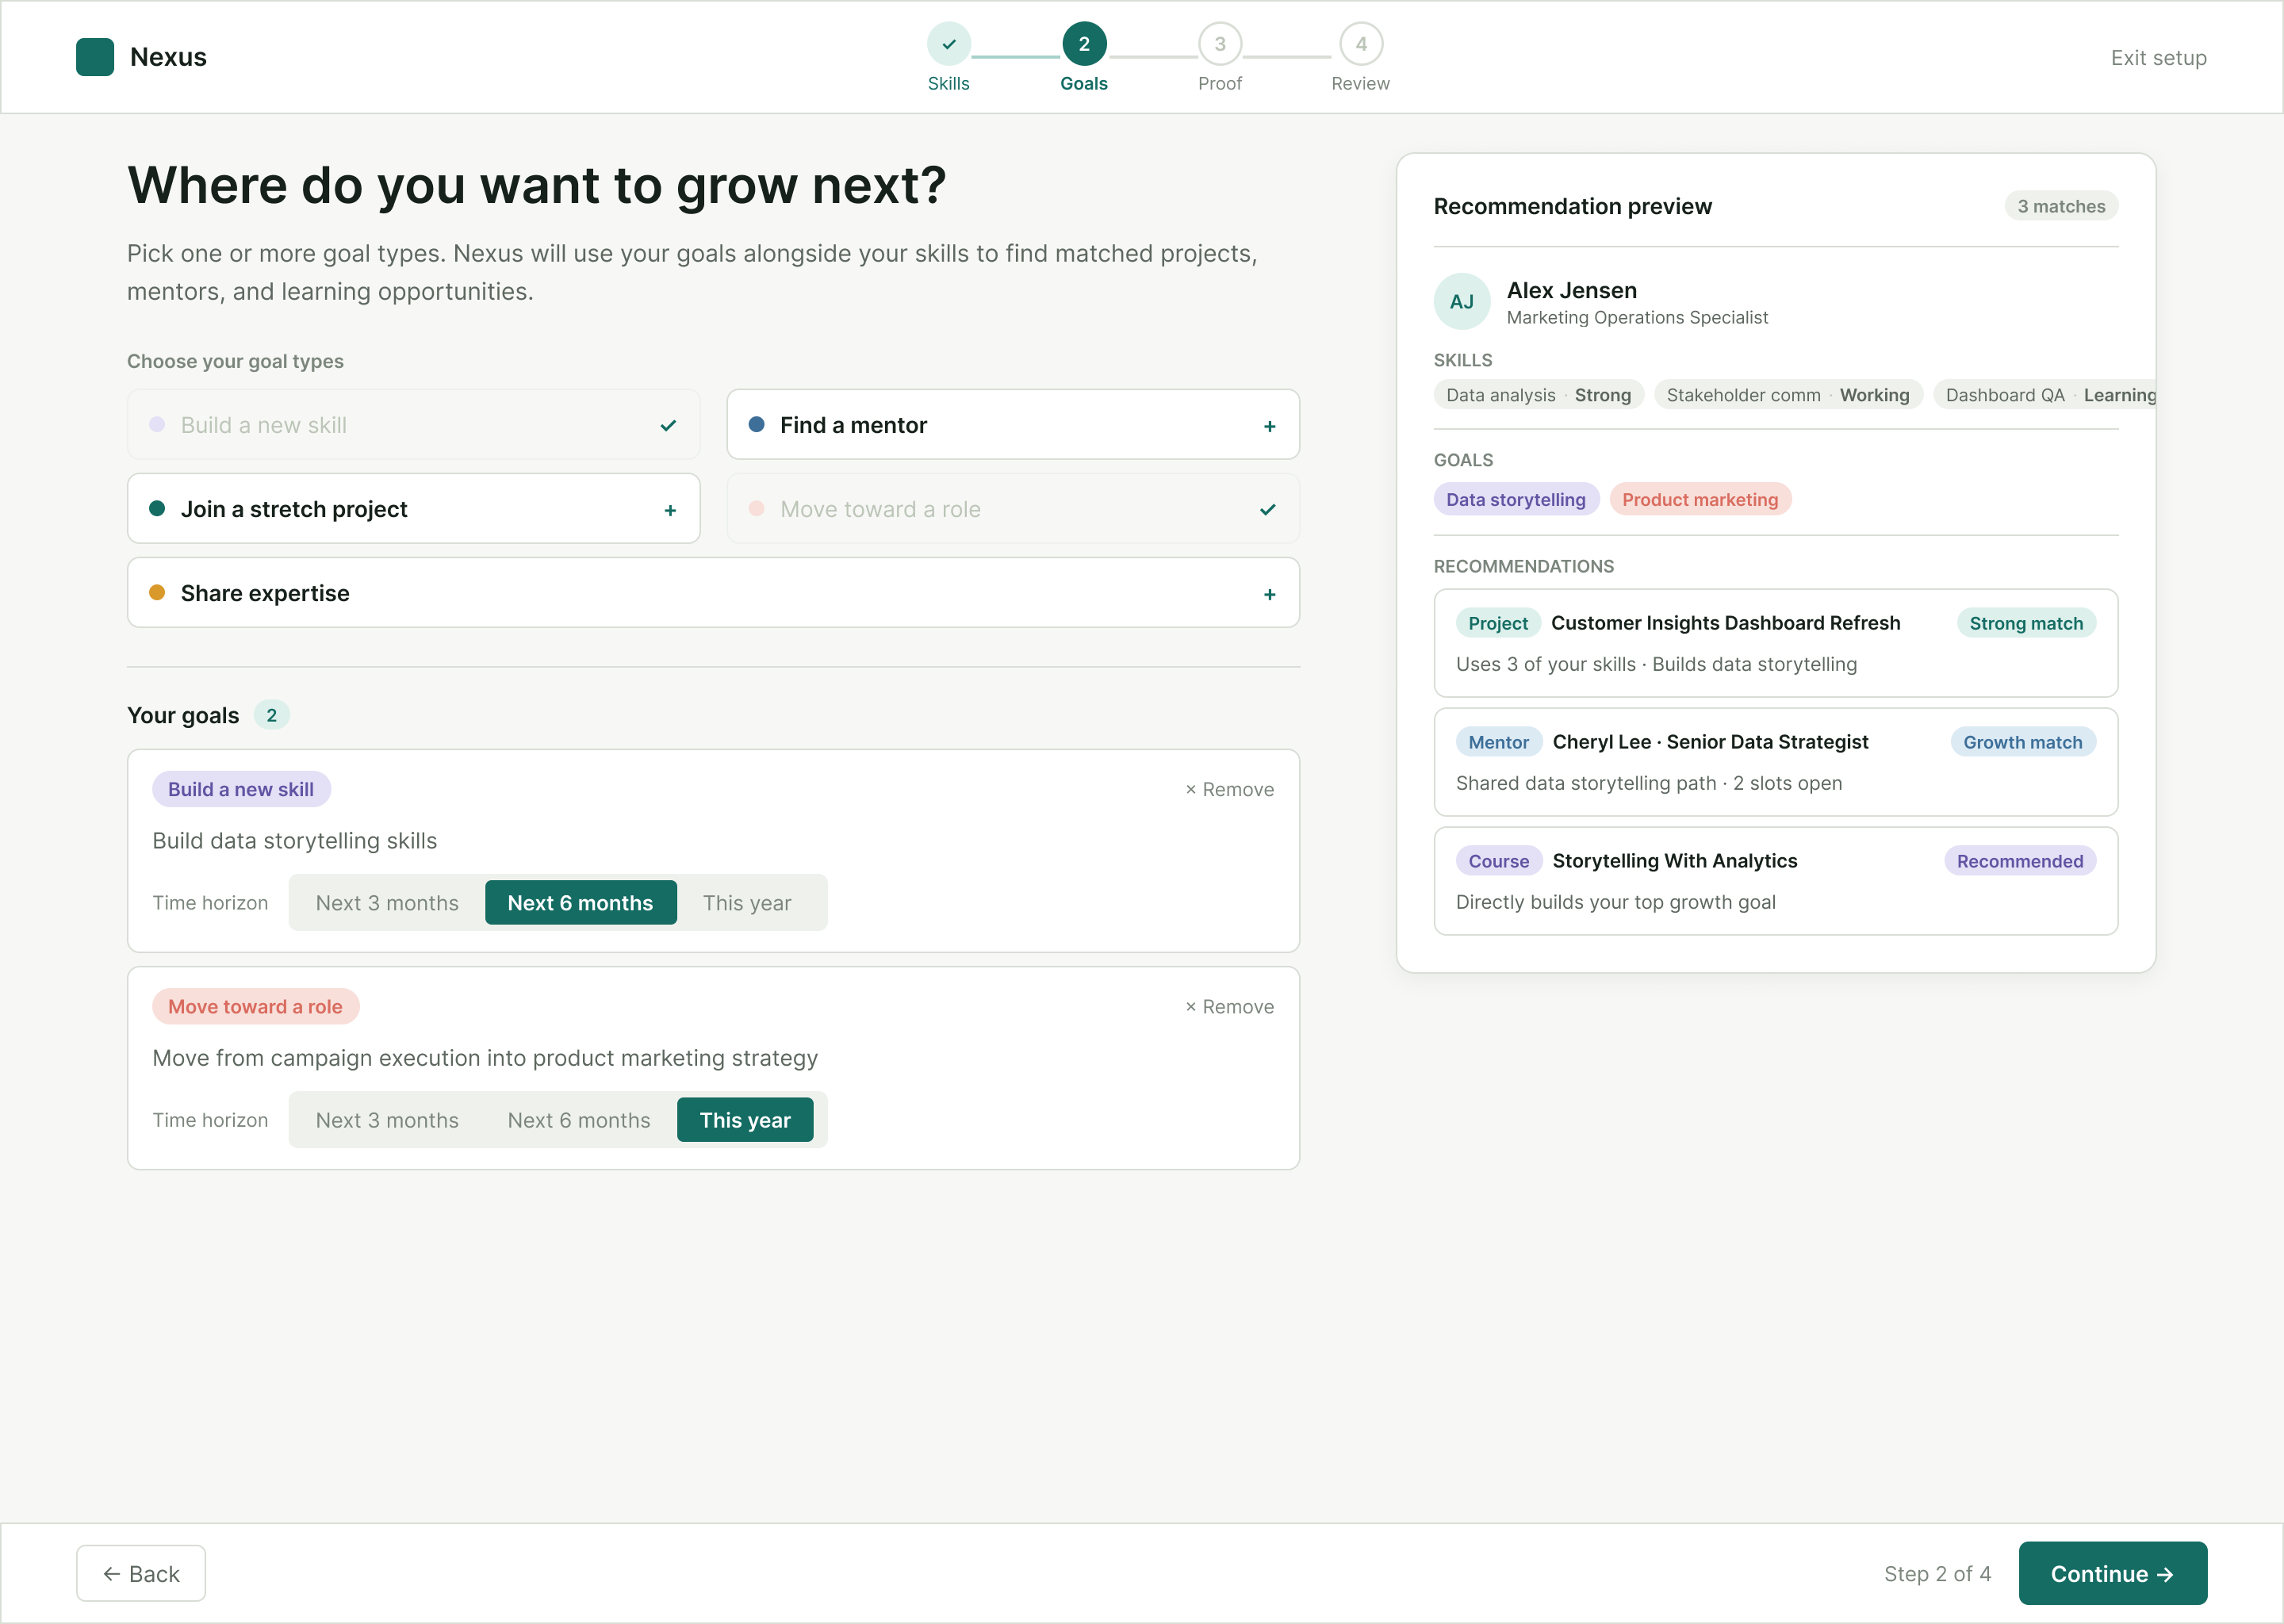2284x1624 pixels.
Task: Toggle the Move toward a role goal type
Action: click(x=1013, y=508)
